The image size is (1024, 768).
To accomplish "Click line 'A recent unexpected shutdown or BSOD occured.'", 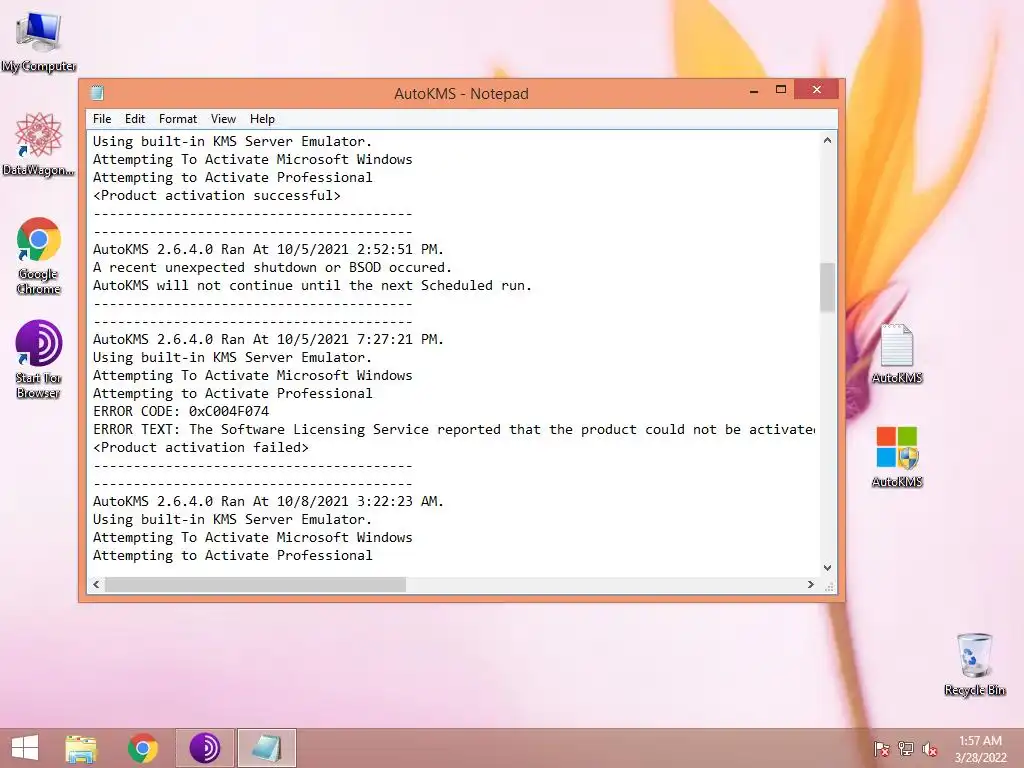I will click(272, 268).
